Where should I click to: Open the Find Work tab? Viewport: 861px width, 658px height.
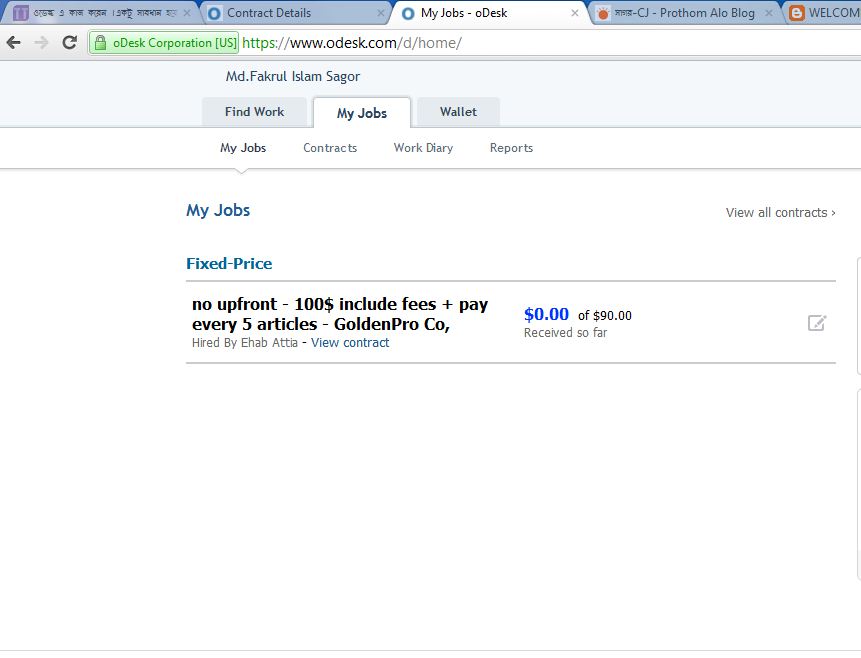(254, 112)
